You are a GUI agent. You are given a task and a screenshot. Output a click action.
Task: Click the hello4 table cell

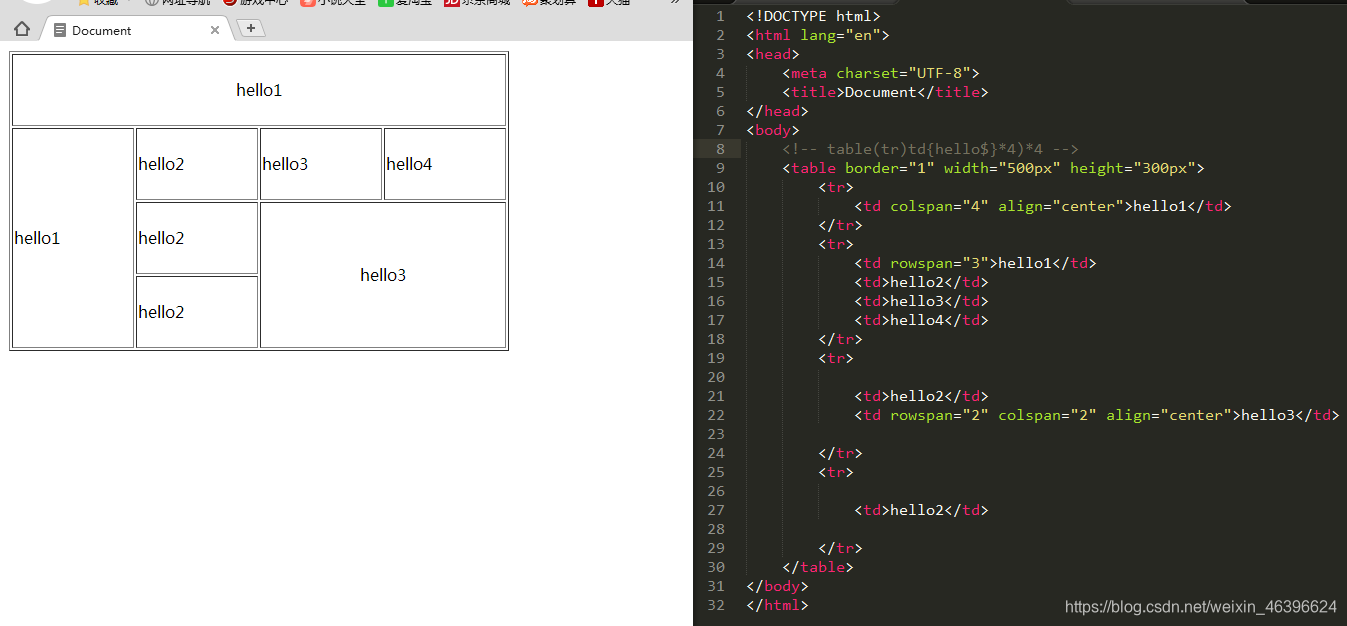click(x=445, y=164)
